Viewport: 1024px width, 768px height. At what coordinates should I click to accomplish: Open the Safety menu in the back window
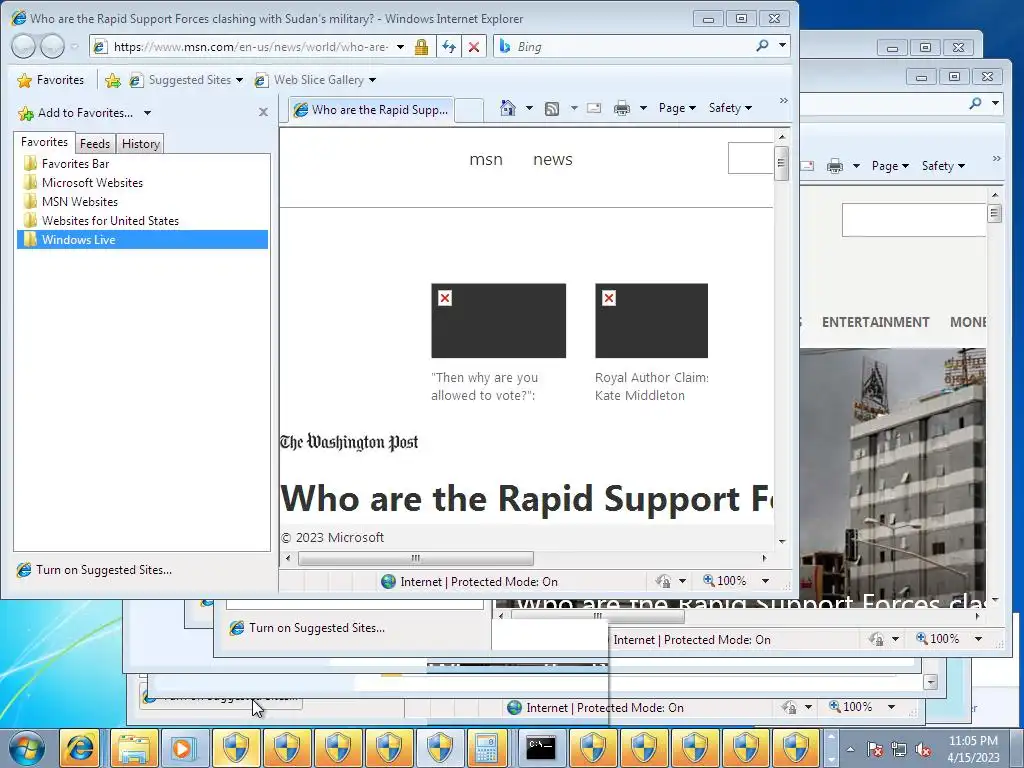point(943,166)
